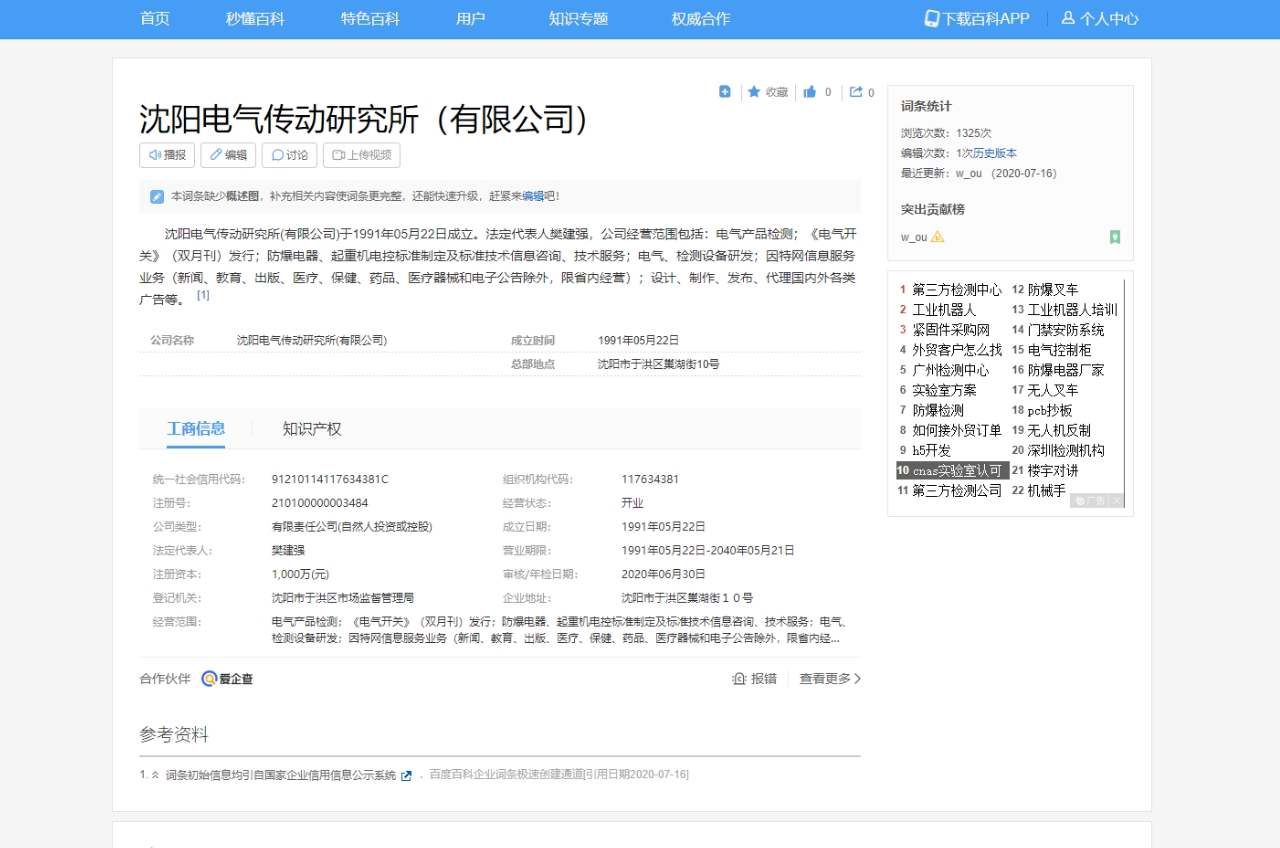Go to 秒懂百科 from the top navigation
Viewport: 1280px width, 848px height.
click(x=255, y=18)
